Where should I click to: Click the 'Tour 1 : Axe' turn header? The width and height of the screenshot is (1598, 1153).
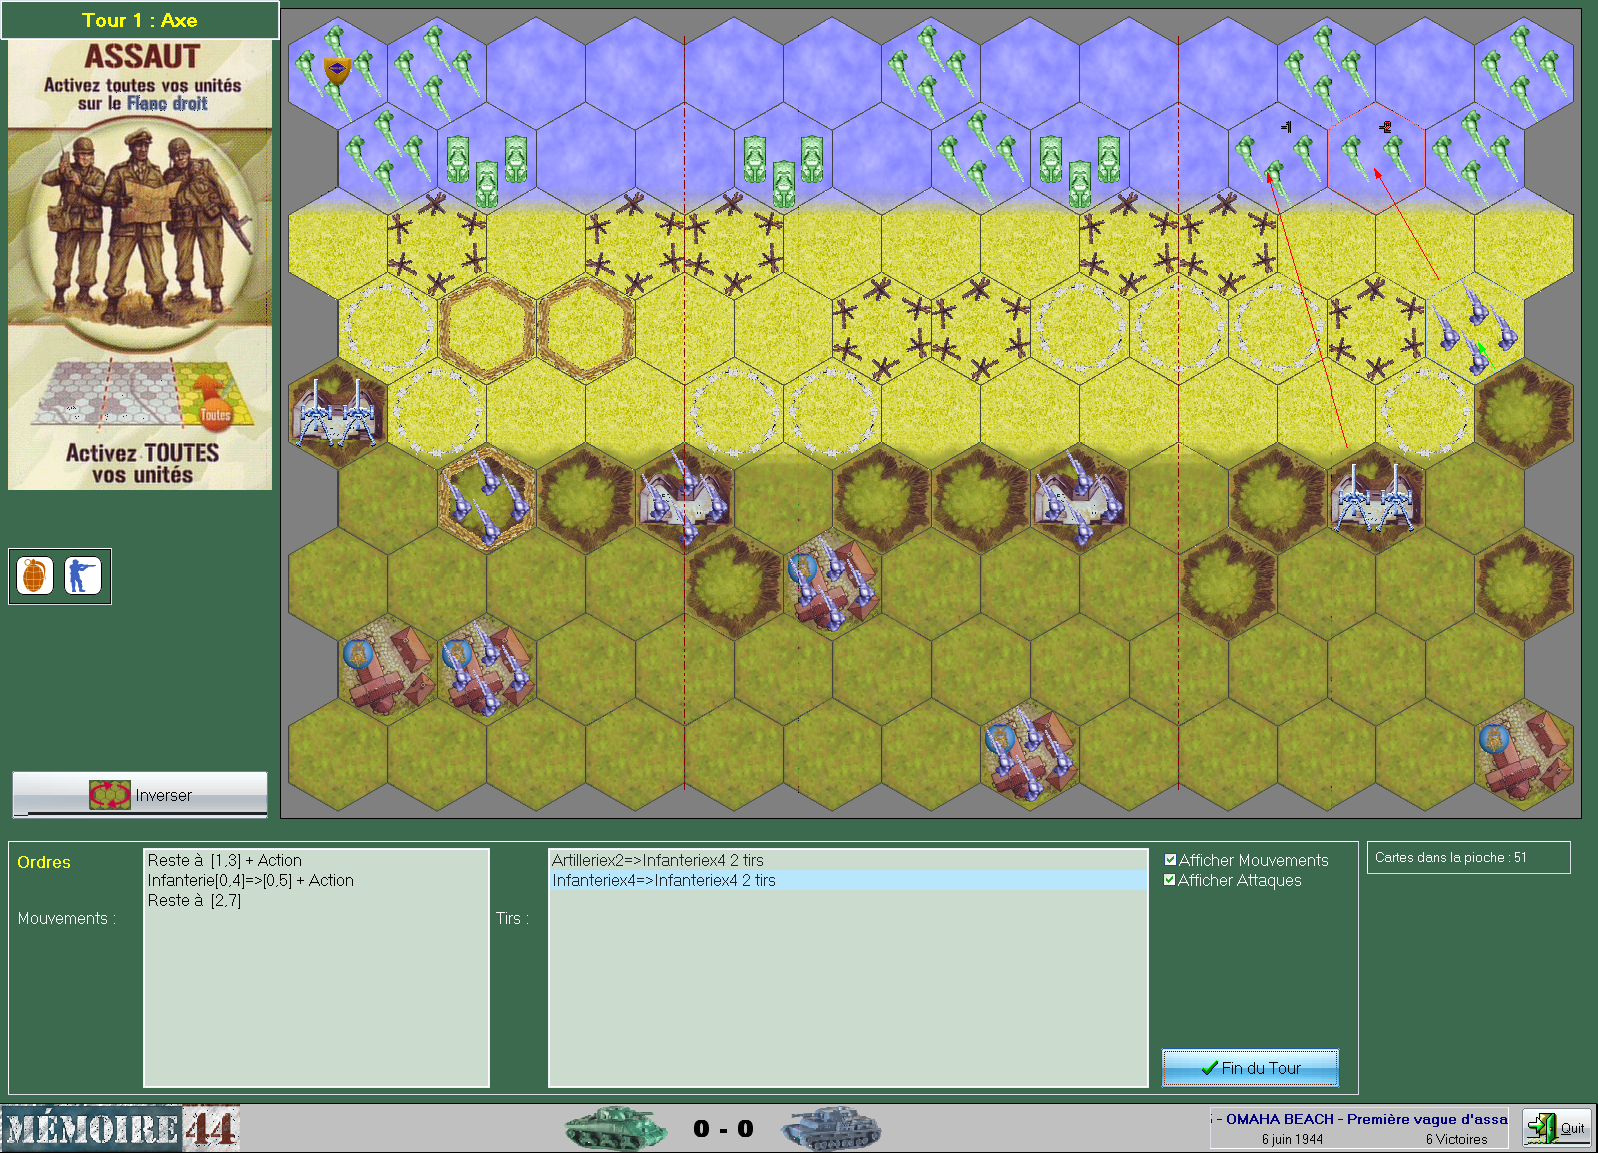pos(140,20)
